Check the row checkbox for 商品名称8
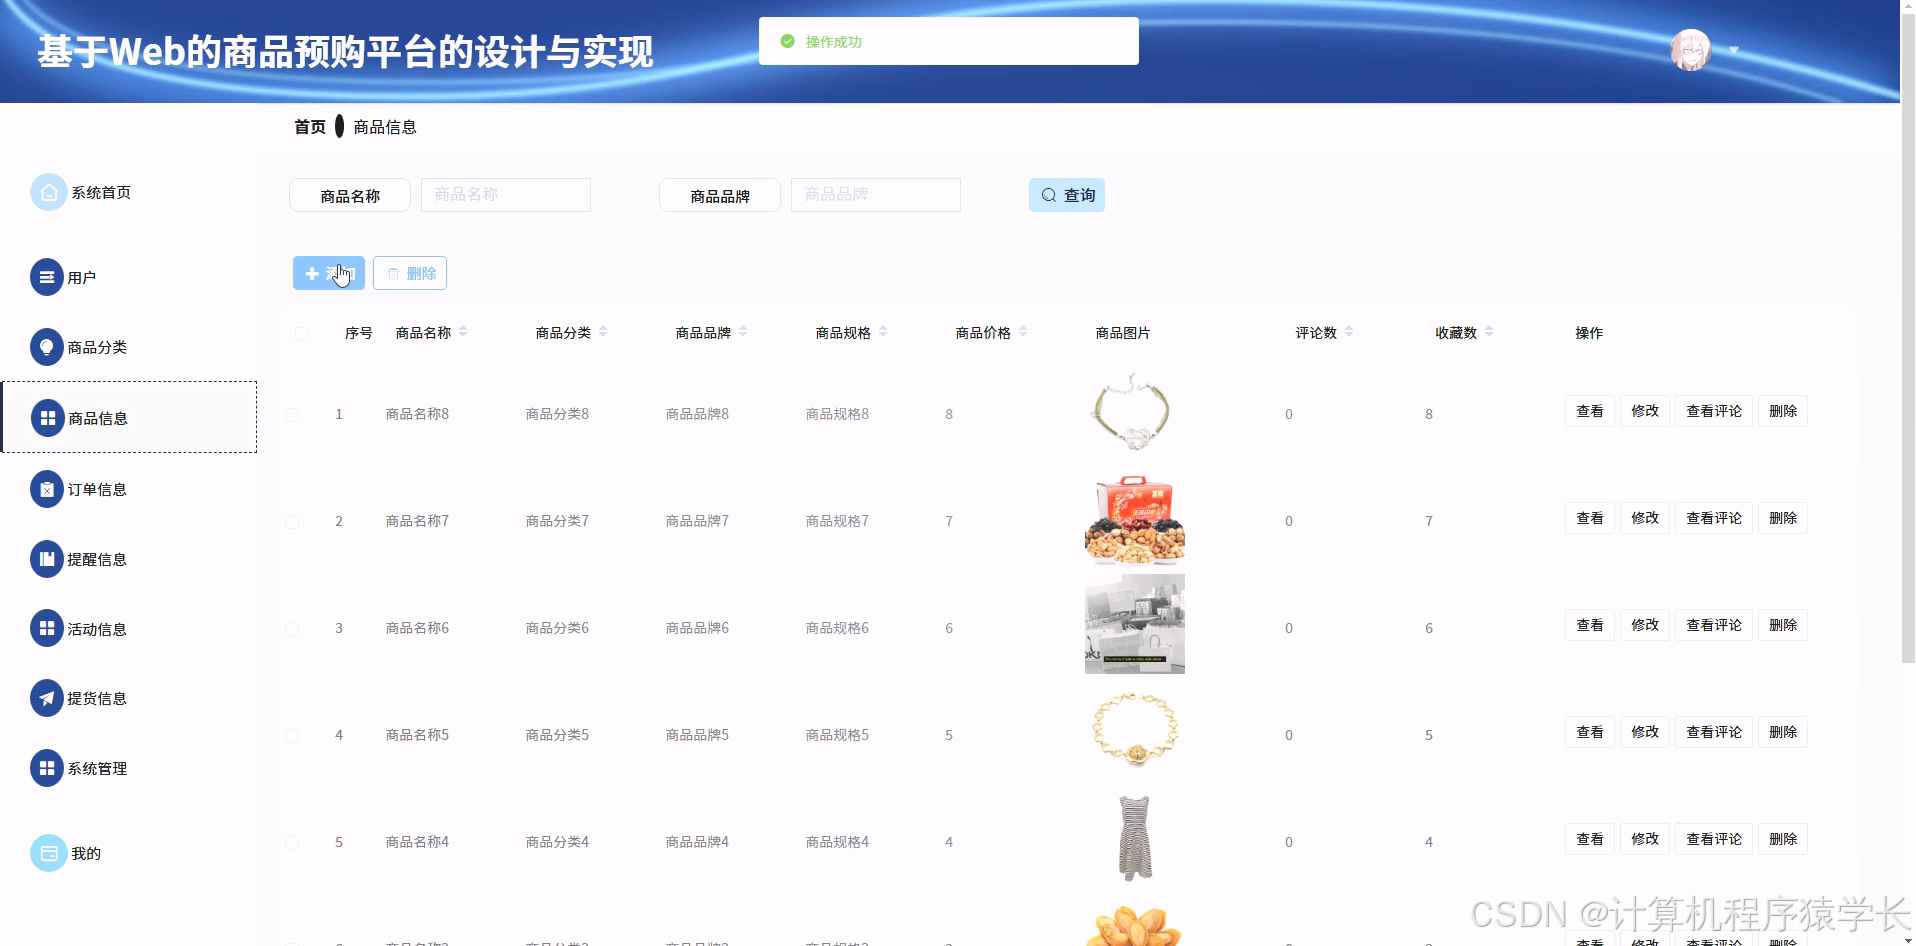This screenshot has width=1916, height=946. [x=292, y=413]
